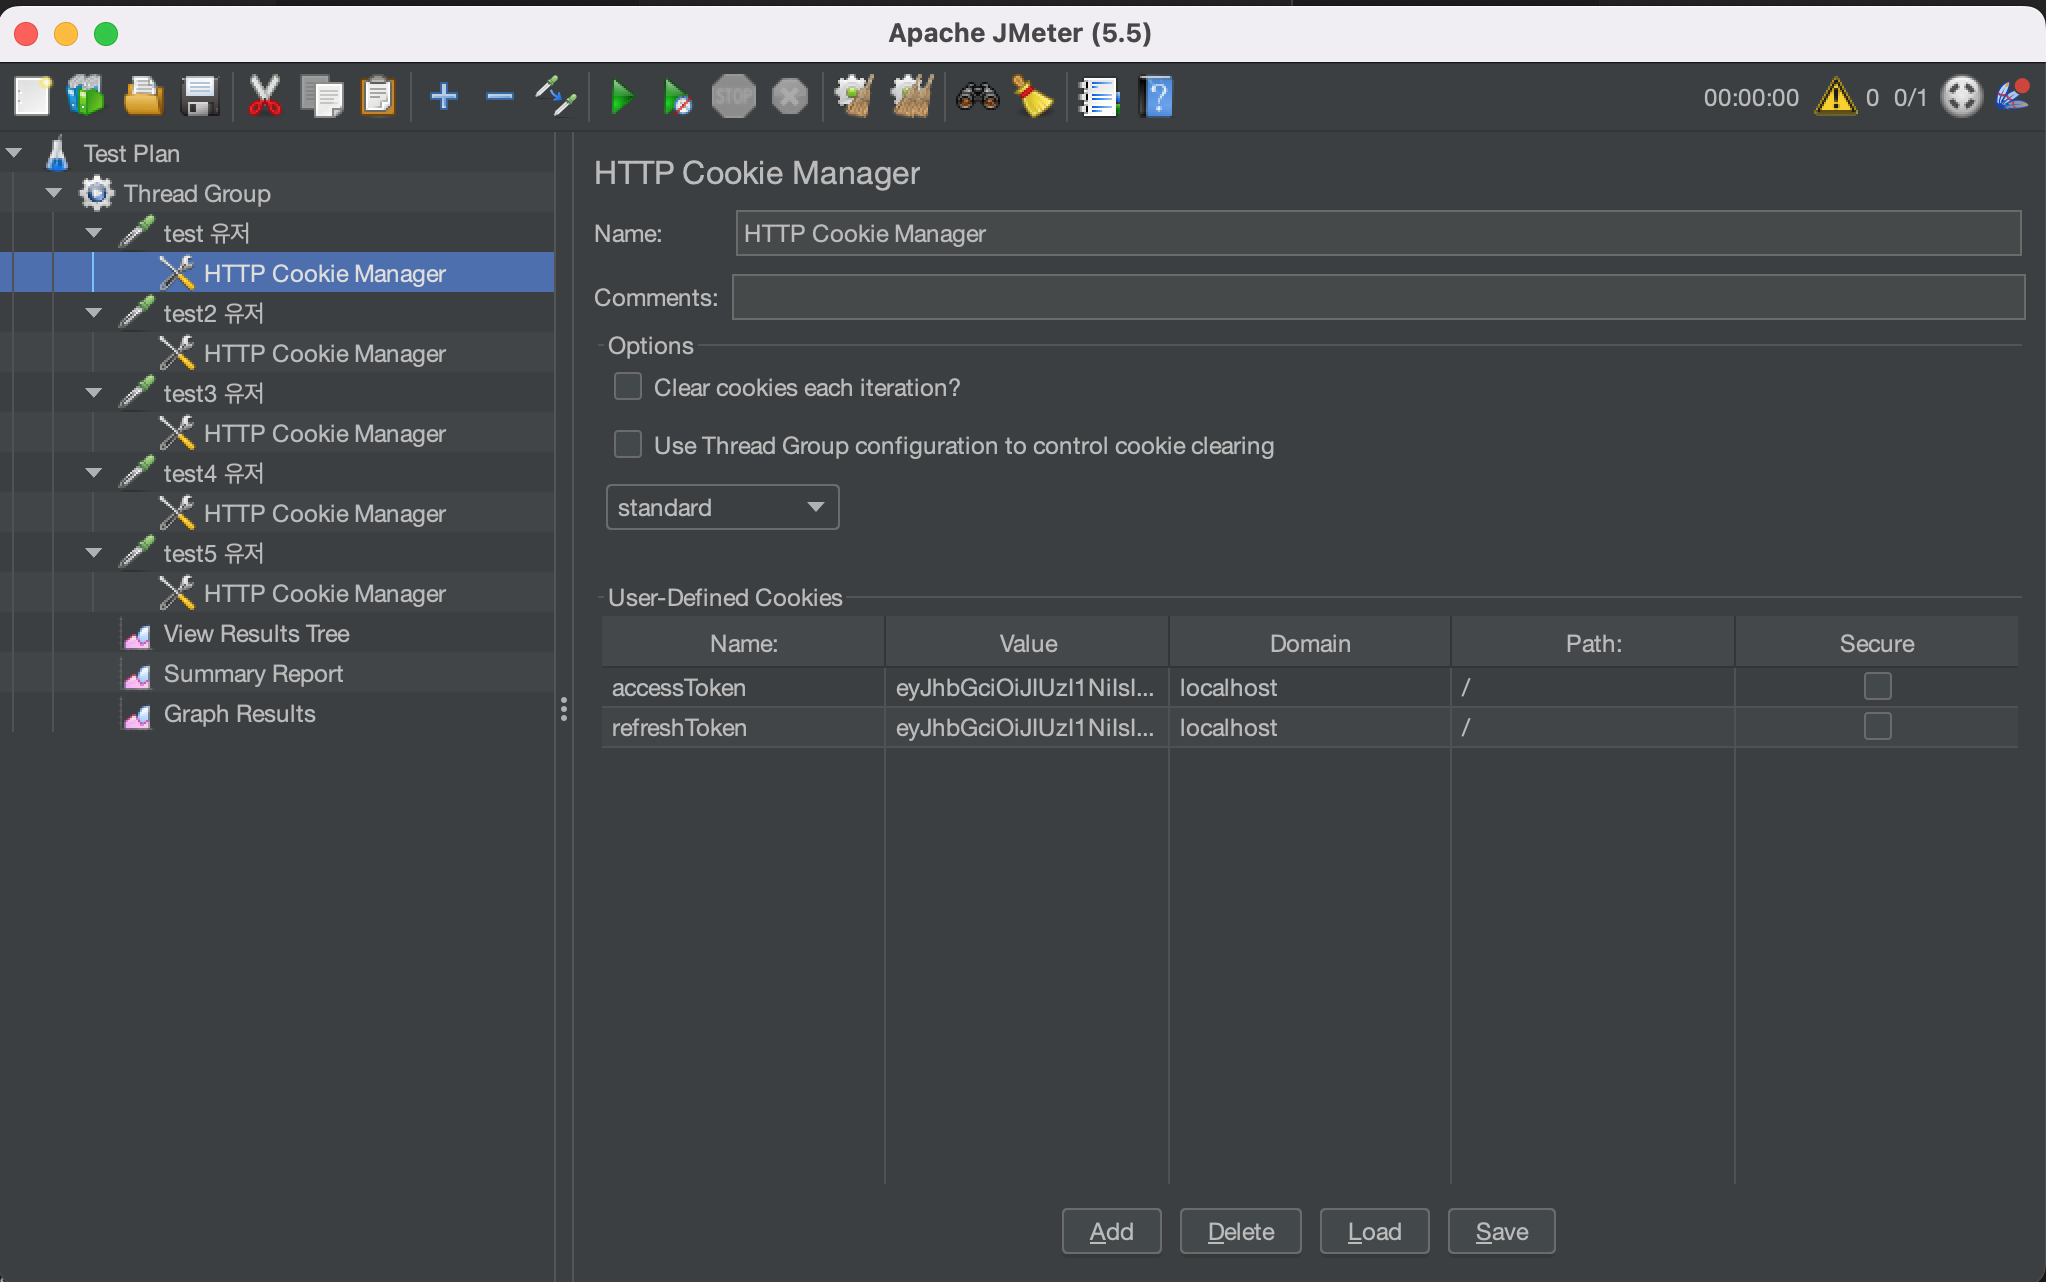2046x1282 pixels.
Task: Click the Save cookies button
Action: point(1501,1231)
